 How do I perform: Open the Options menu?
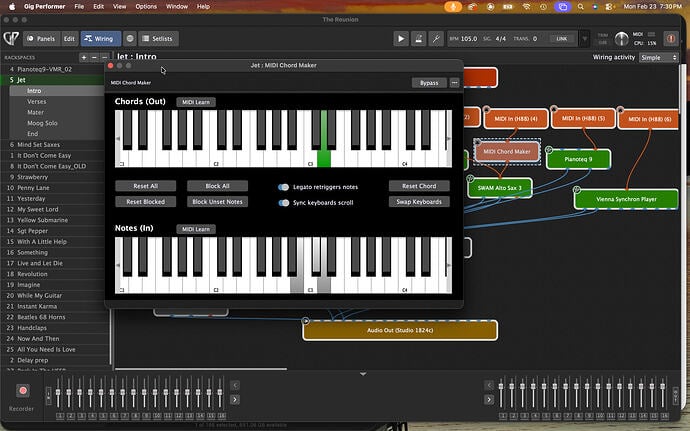146,6
